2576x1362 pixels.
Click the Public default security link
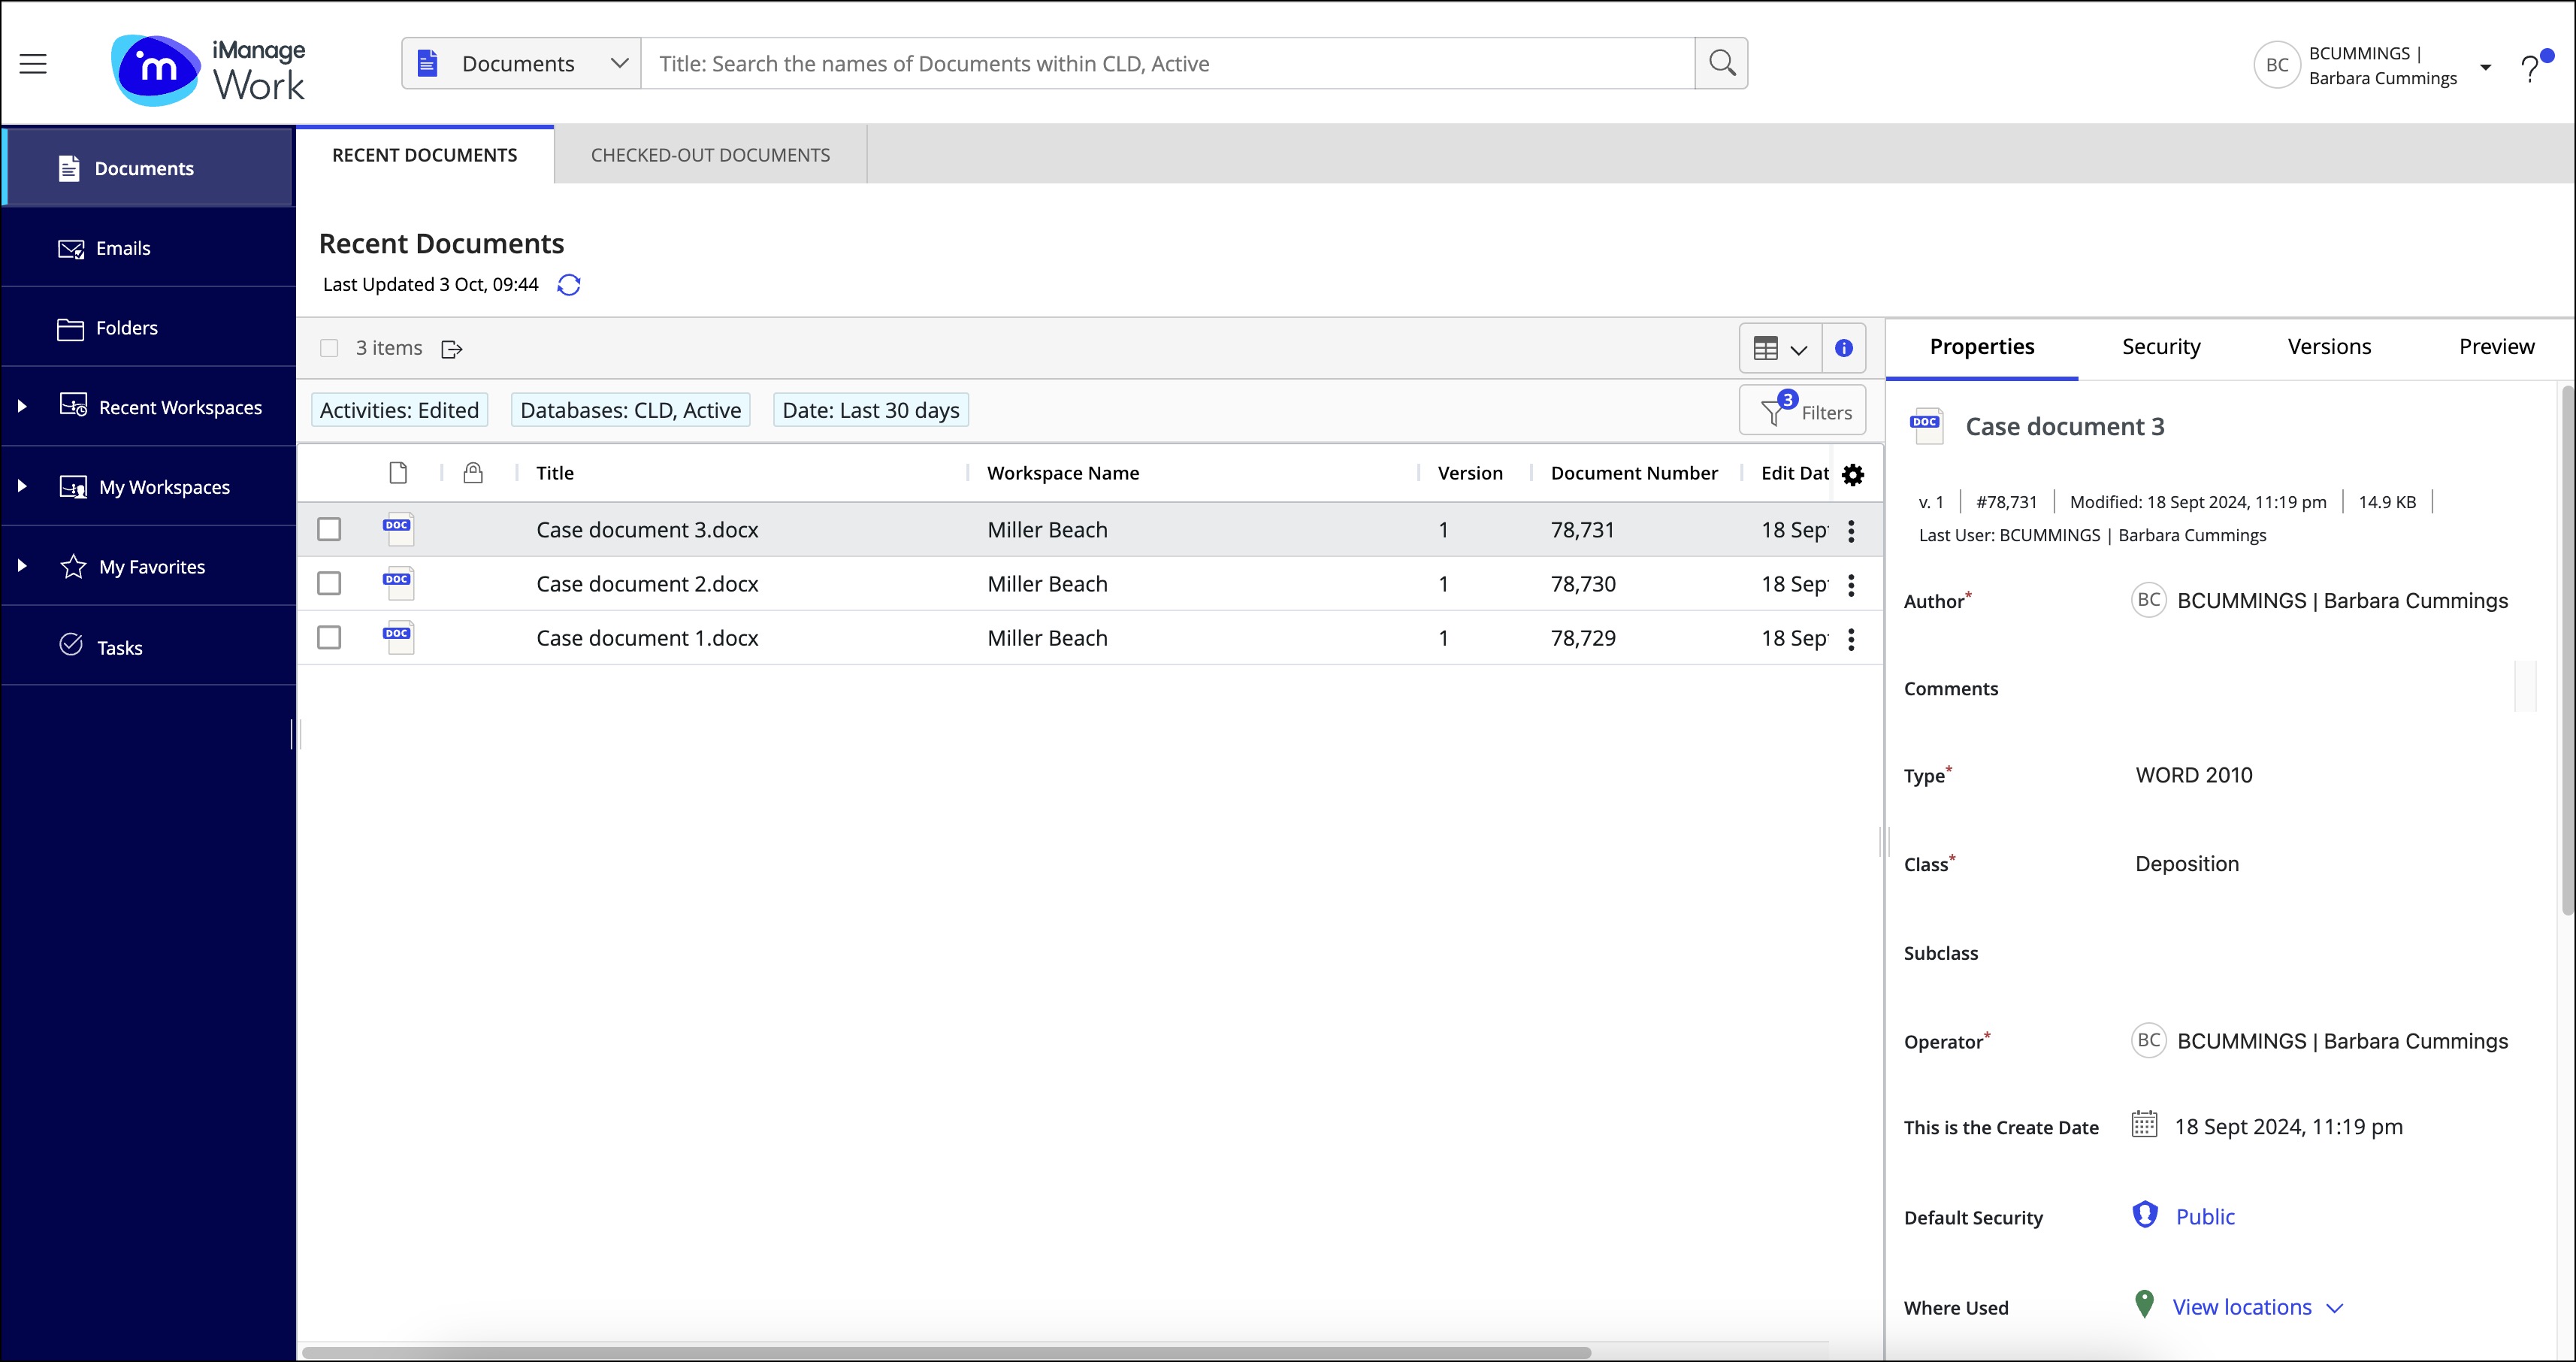(x=2204, y=1217)
